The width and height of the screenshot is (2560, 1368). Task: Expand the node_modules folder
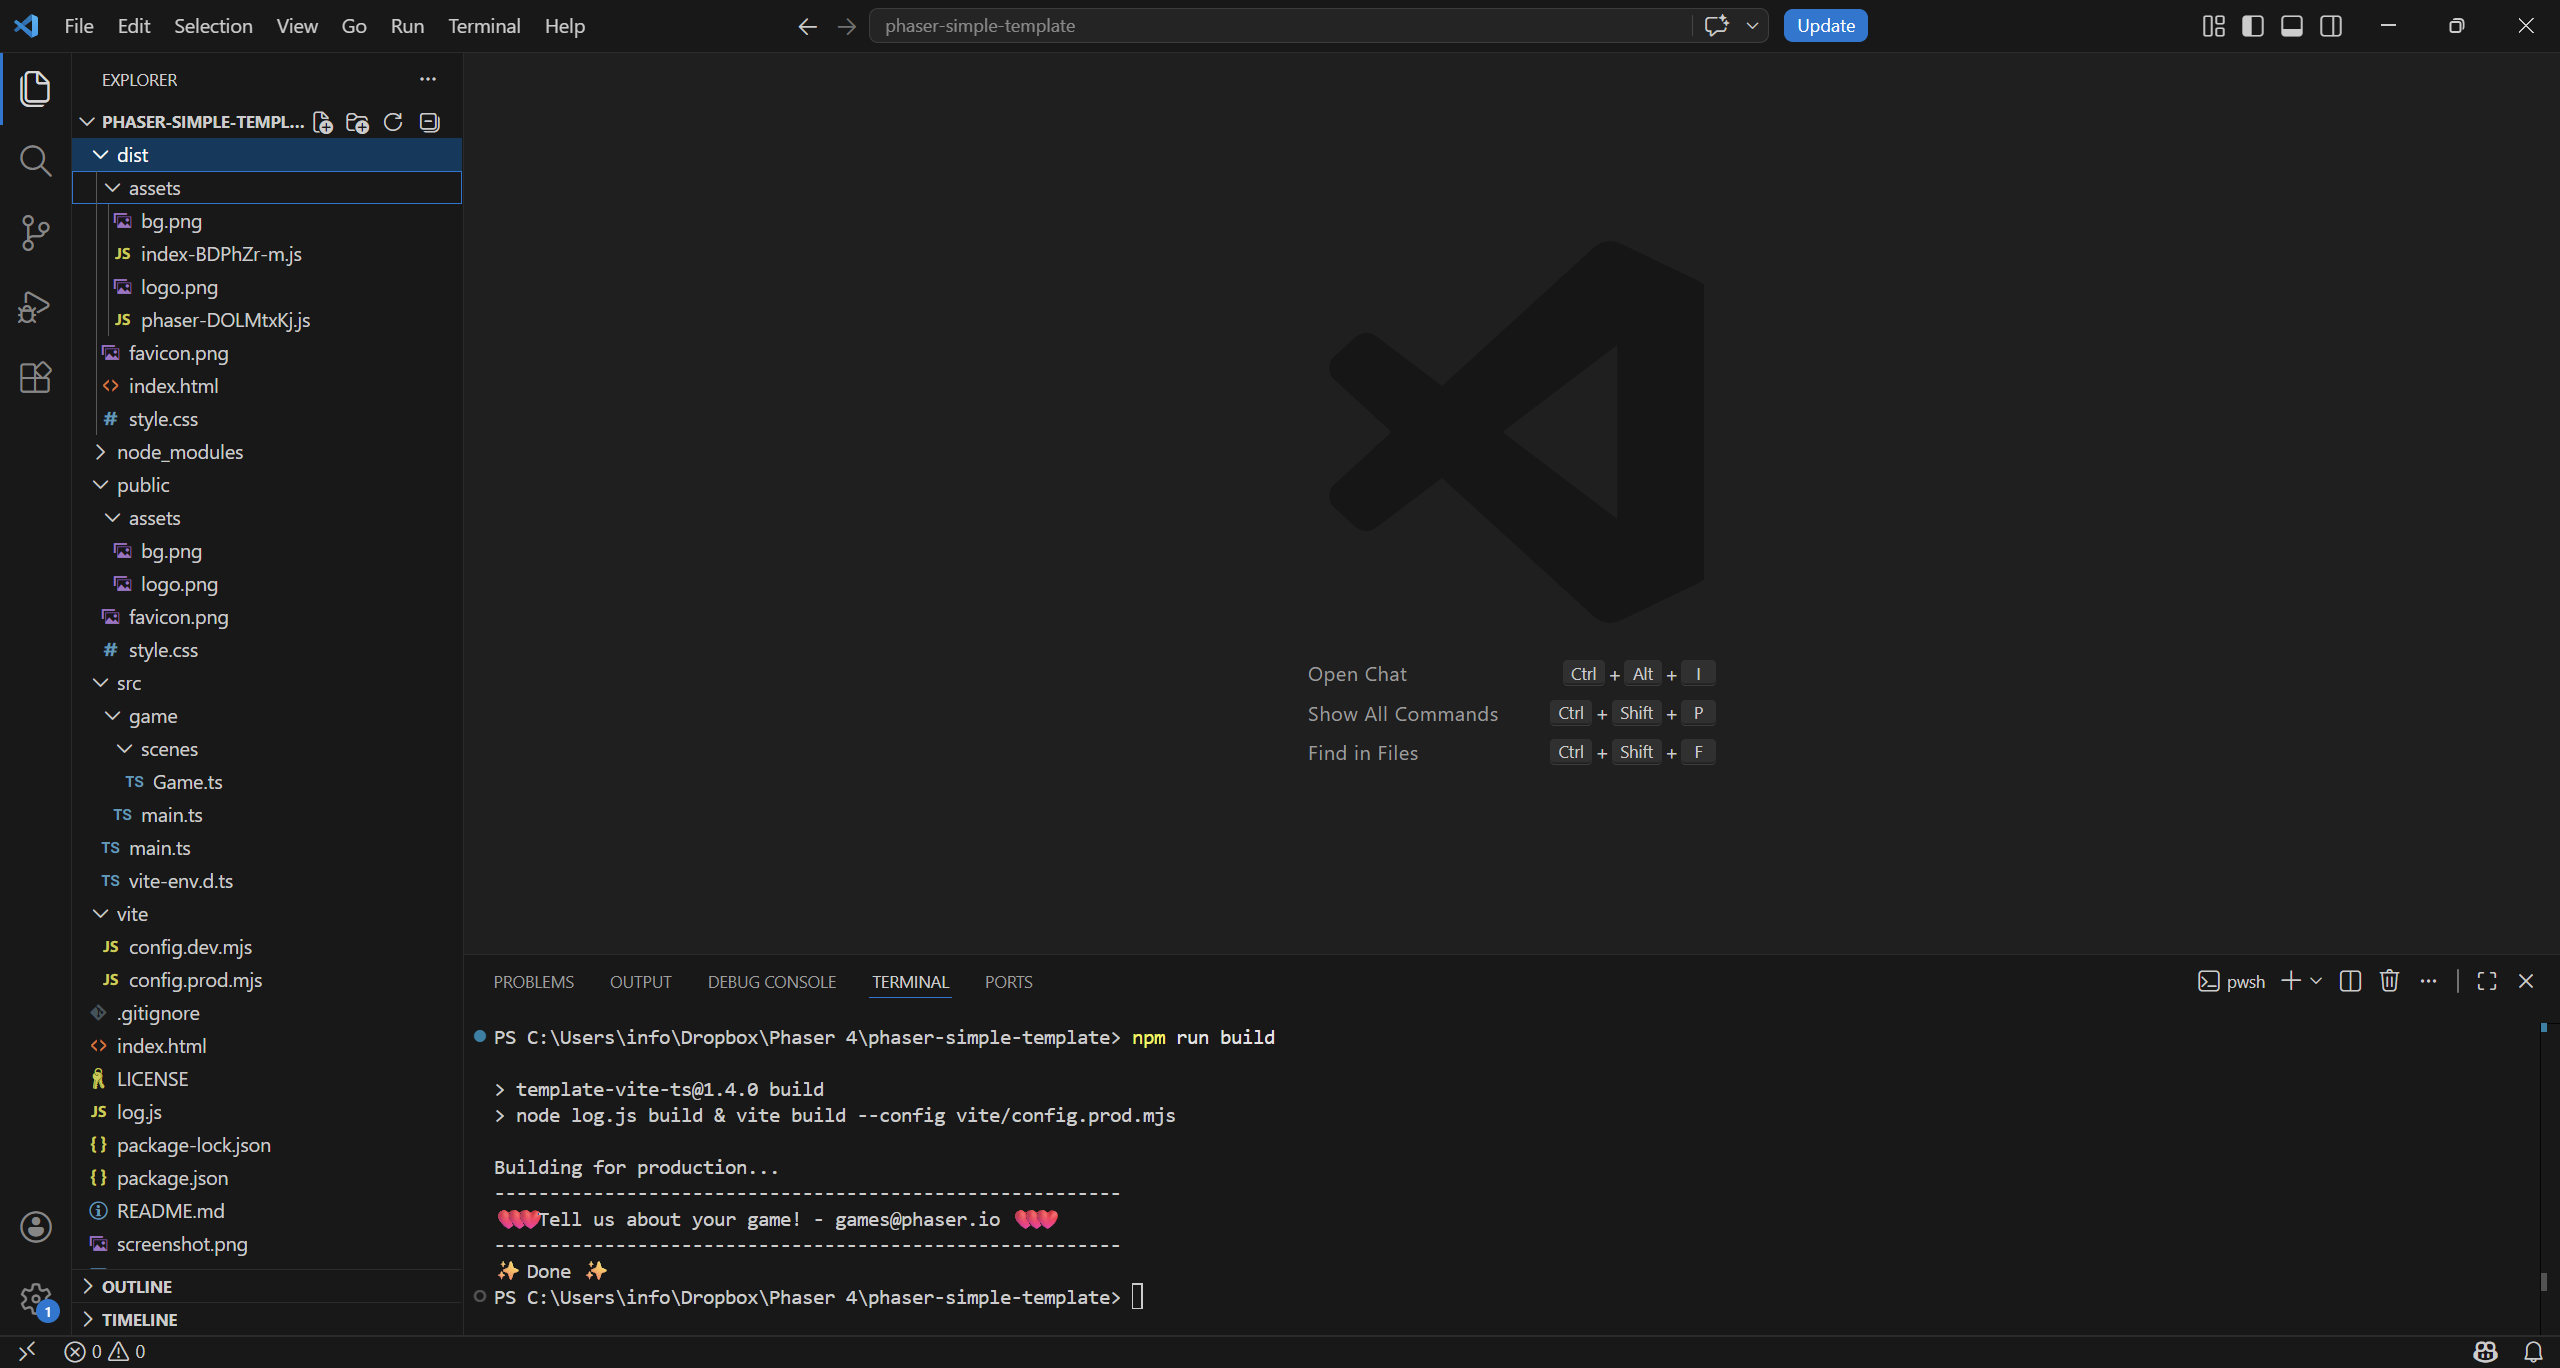[180, 452]
